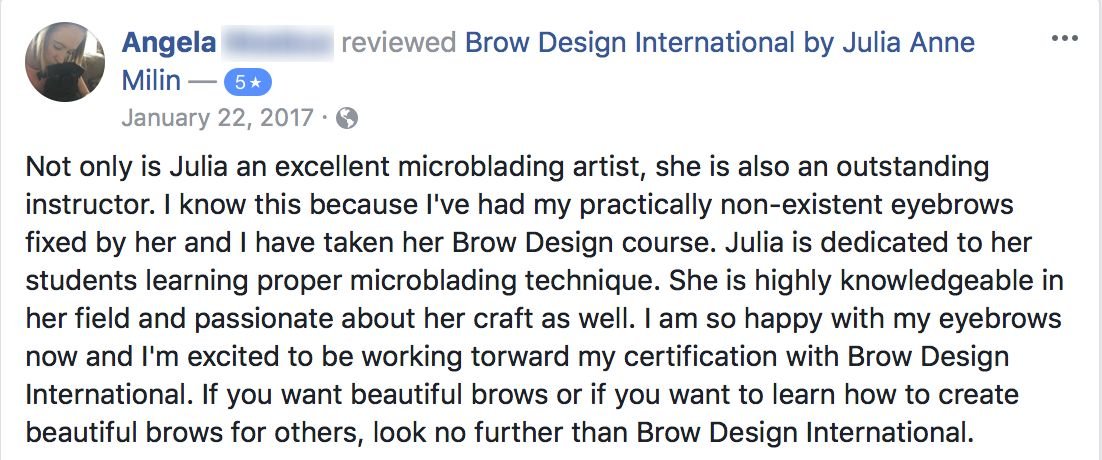
Task: Open the Brow Design International page link
Action: click(630, 43)
